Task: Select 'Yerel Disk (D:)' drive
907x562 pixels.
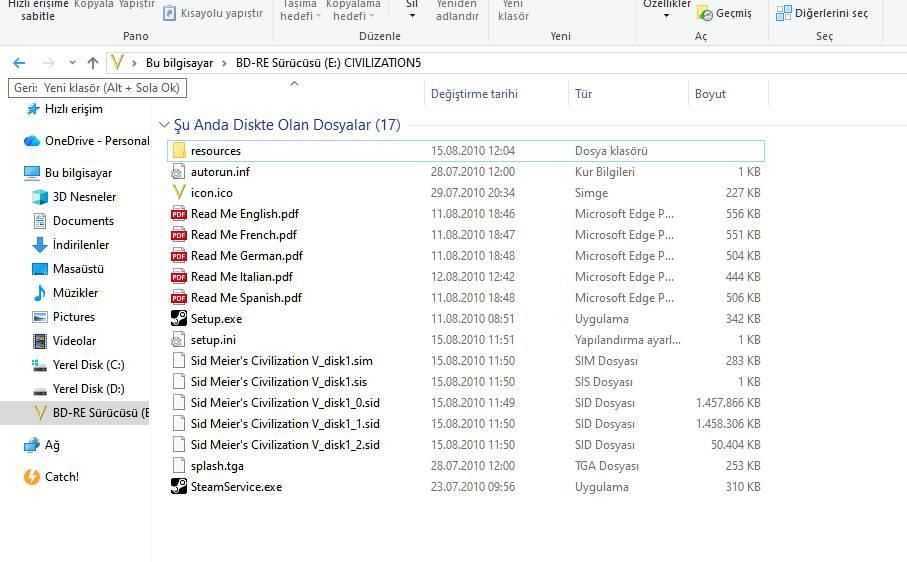Action: (78, 389)
